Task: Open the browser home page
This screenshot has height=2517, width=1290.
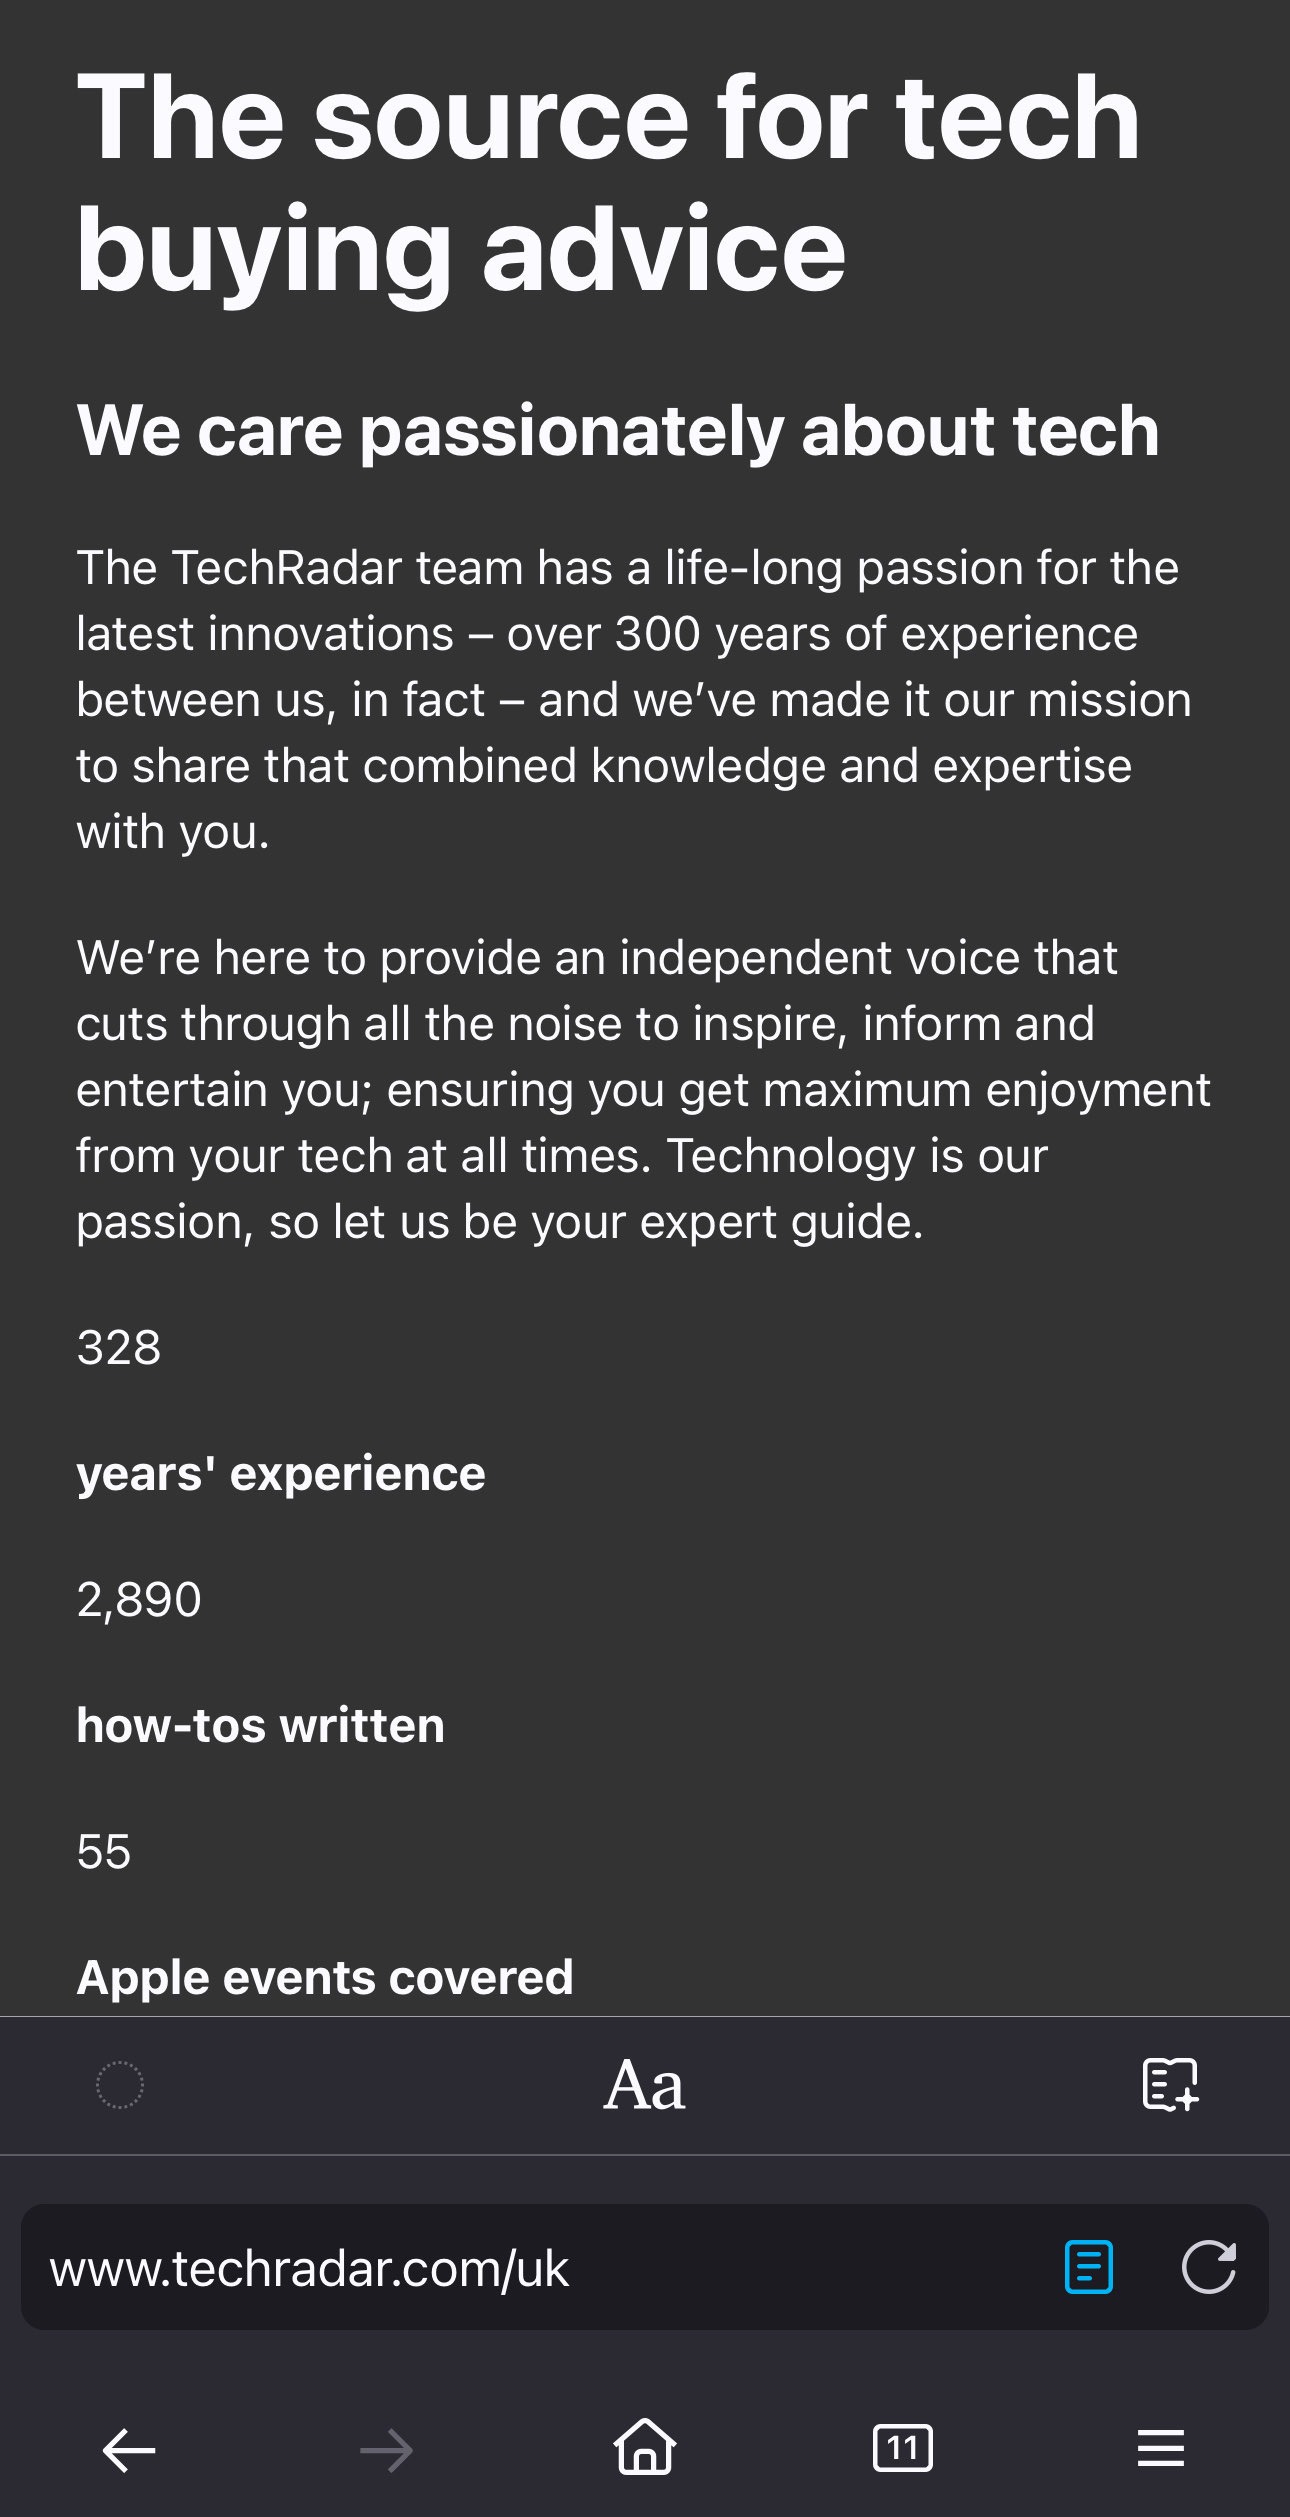Action: (x=645, y=2447)
